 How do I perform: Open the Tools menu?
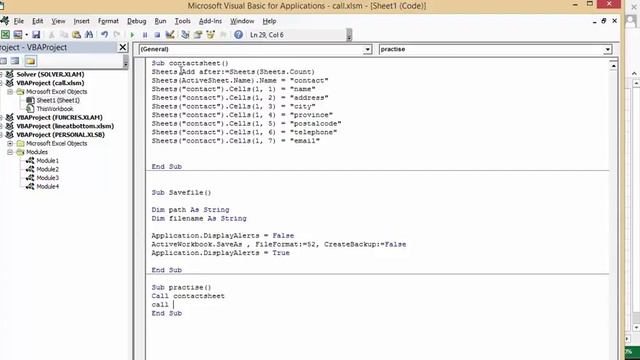(182, 21)
